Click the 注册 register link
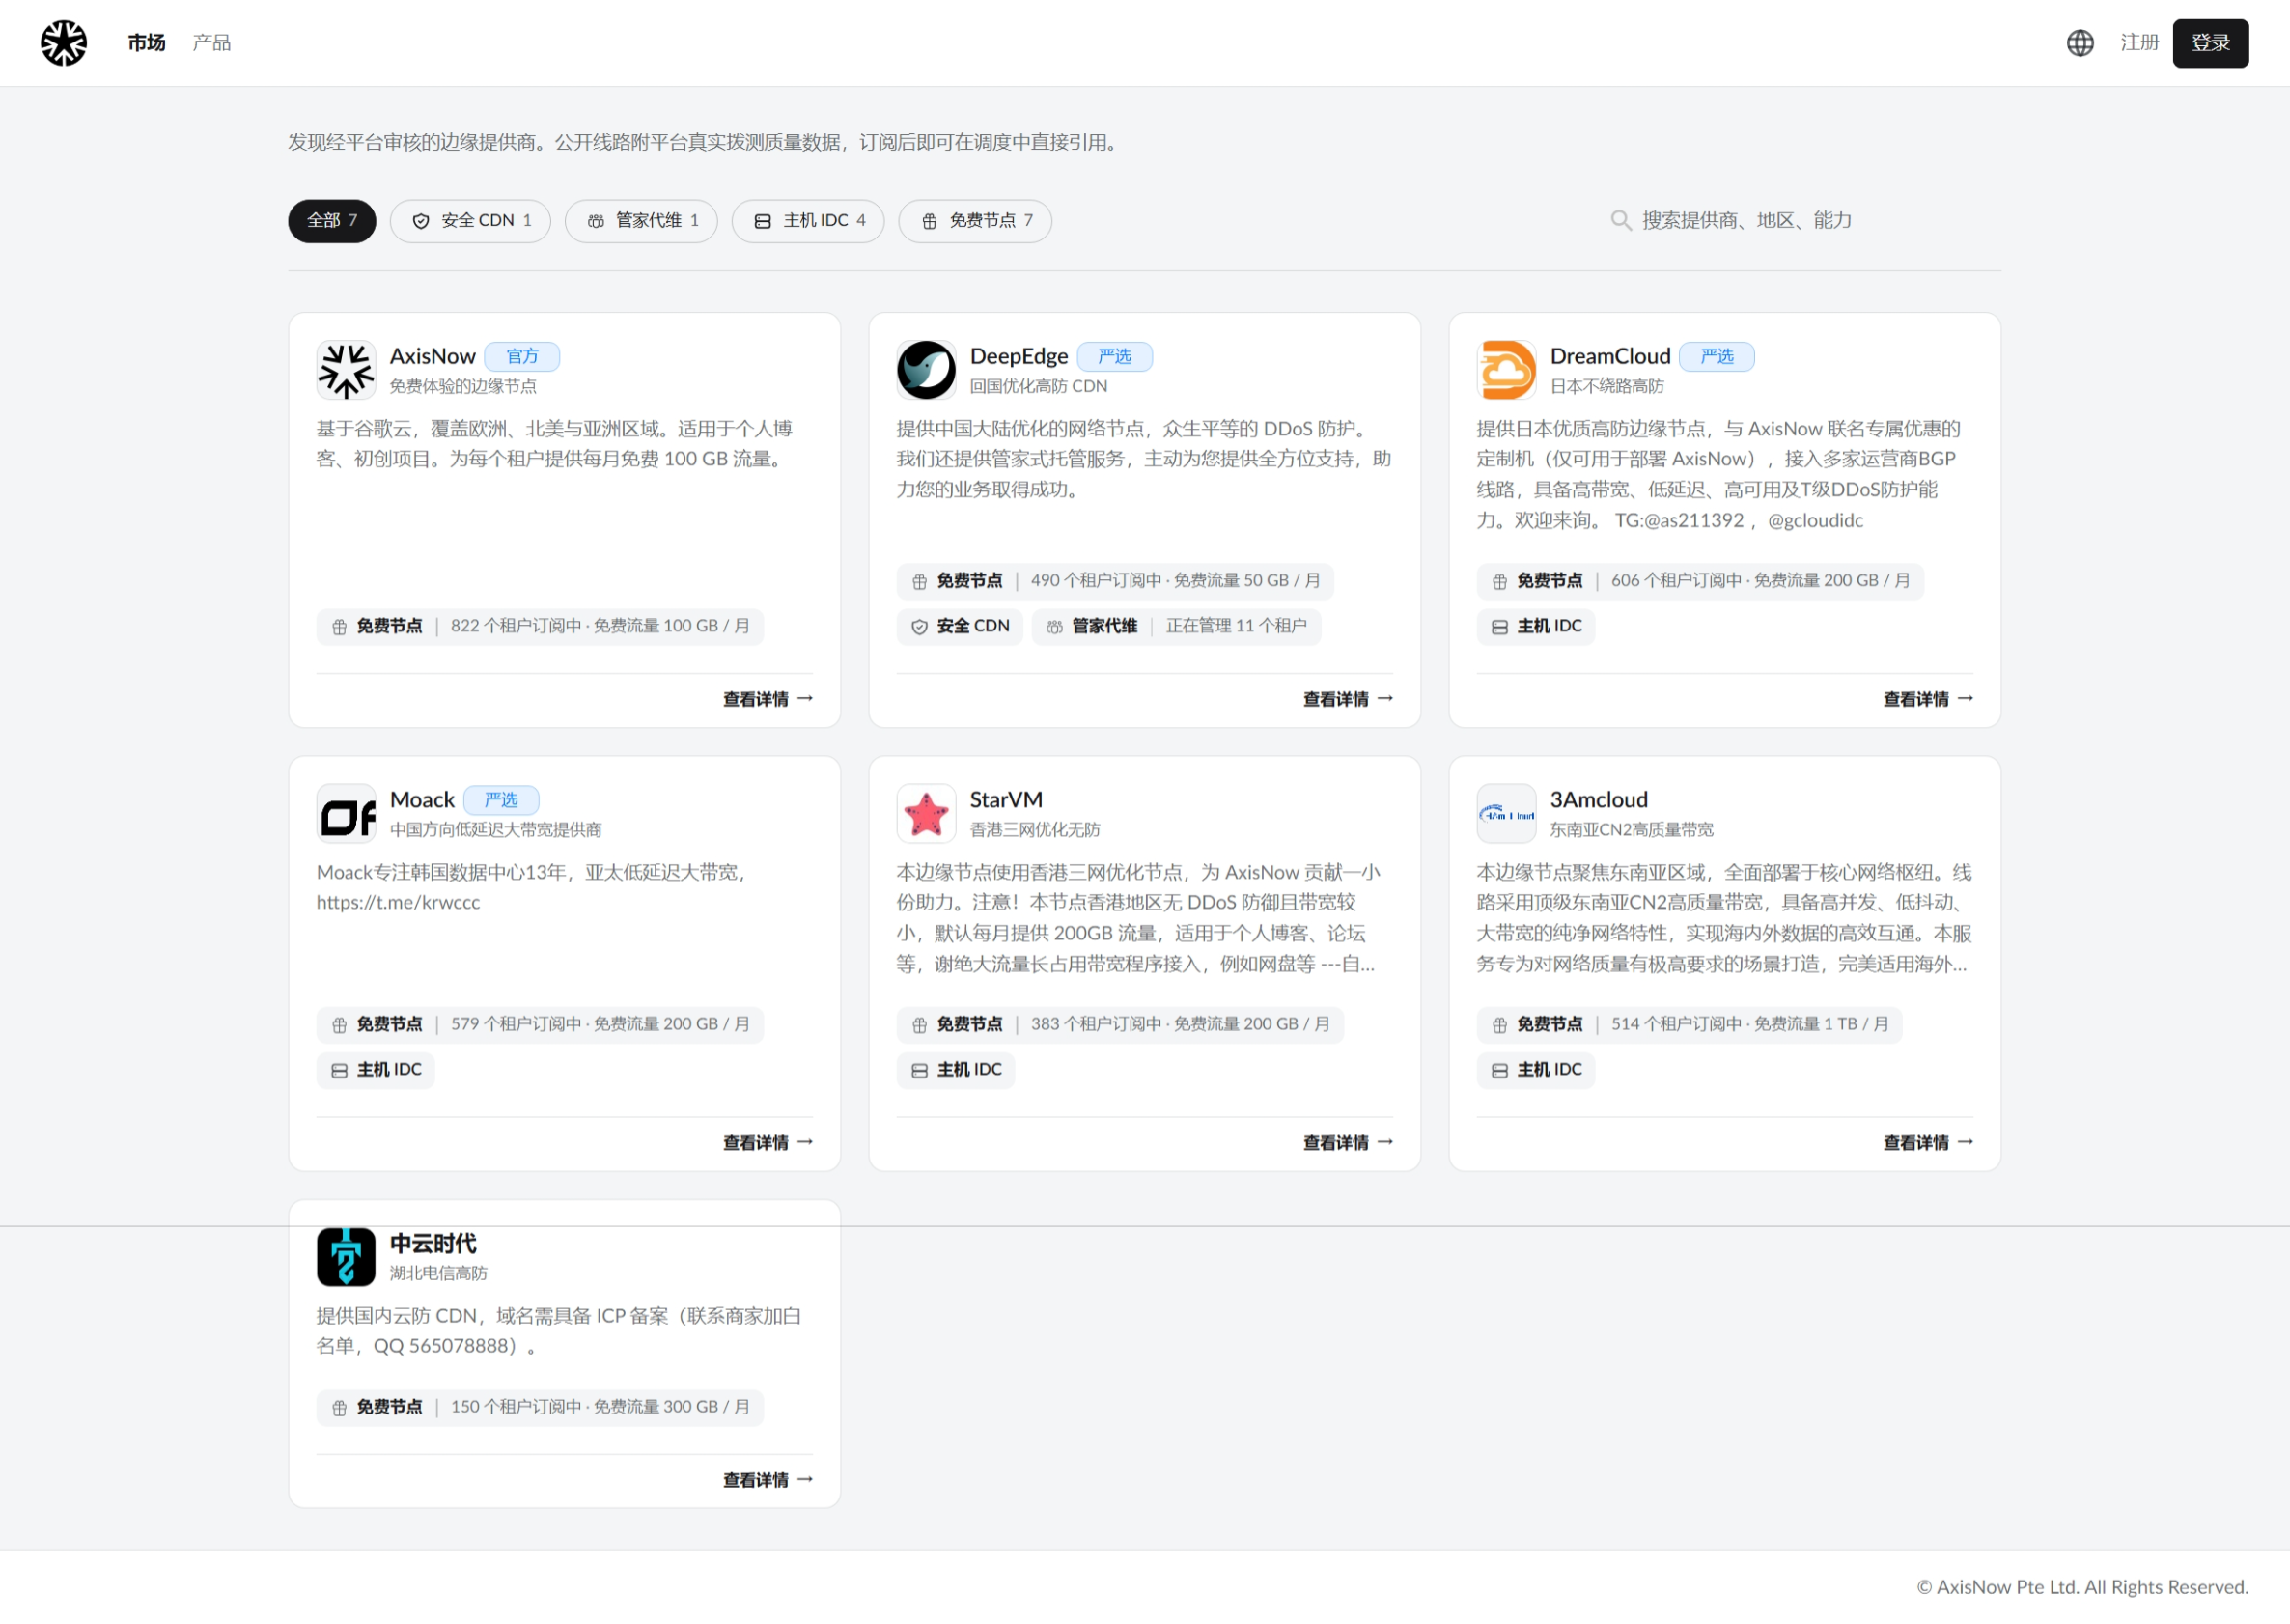2290x1624 pixels. [x=2139, y=43]
